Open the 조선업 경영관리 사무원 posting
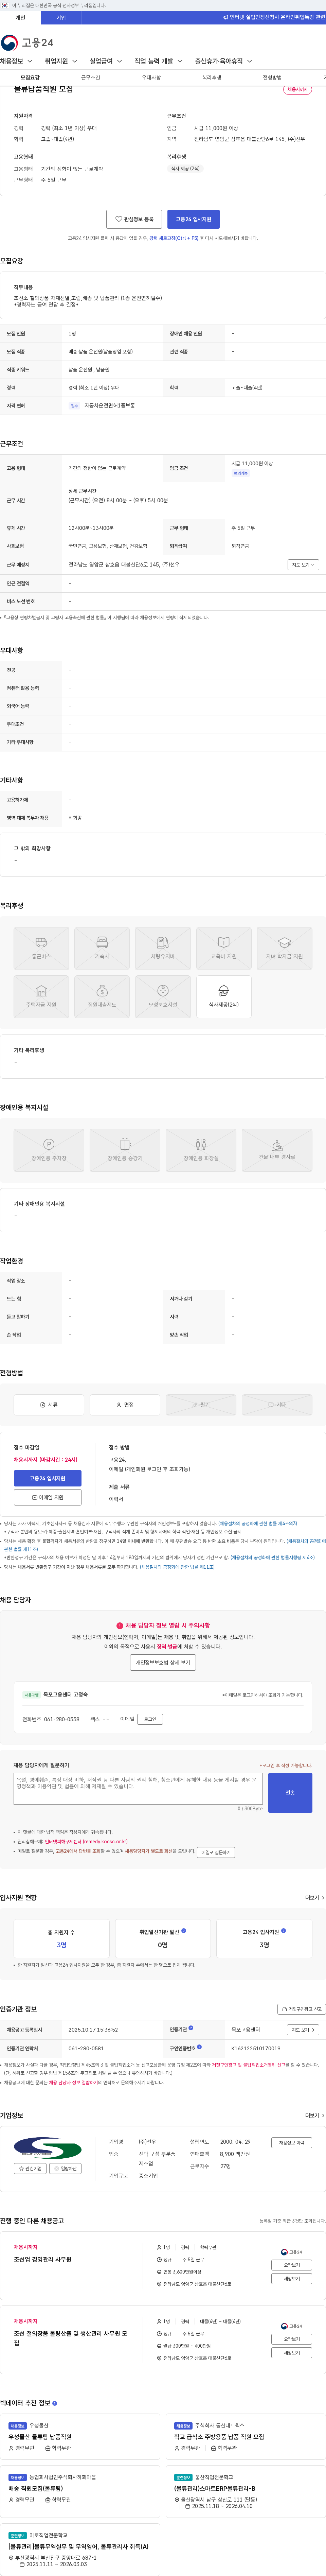This screenshot has width=326, height=2576. click(x=43, y=2259)
